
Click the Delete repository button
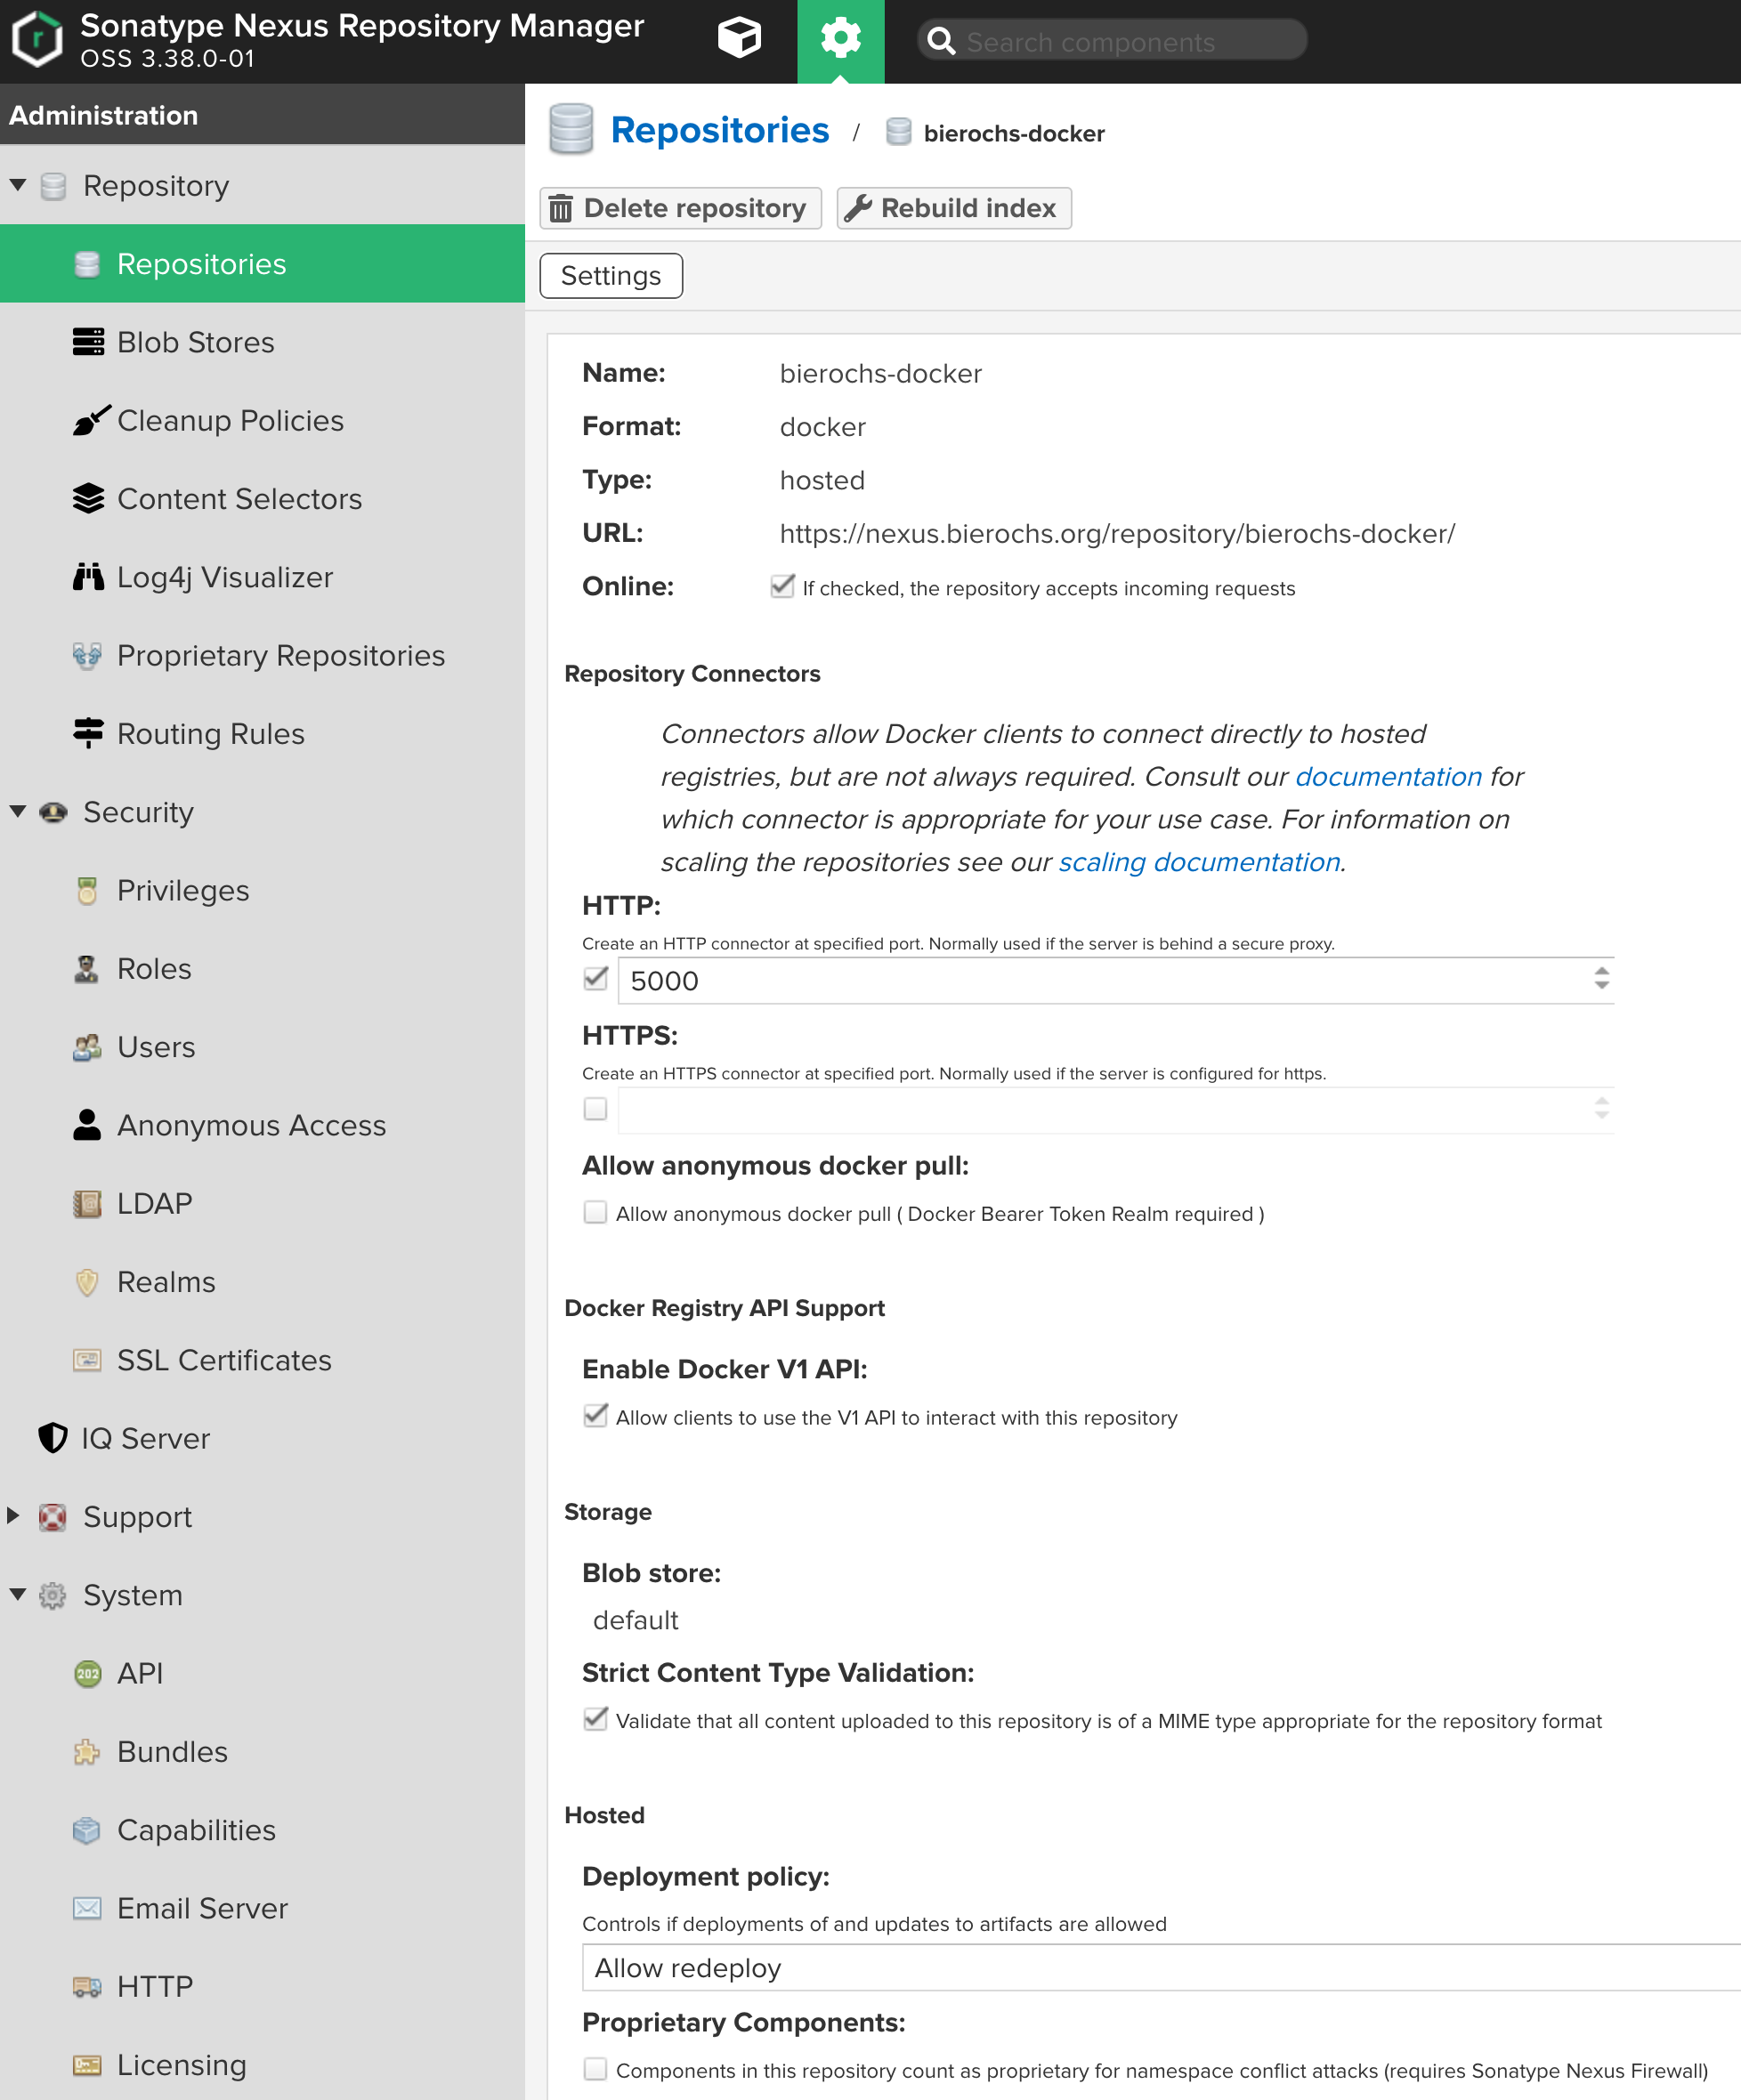pyautogui.click(x=681, y=208)
